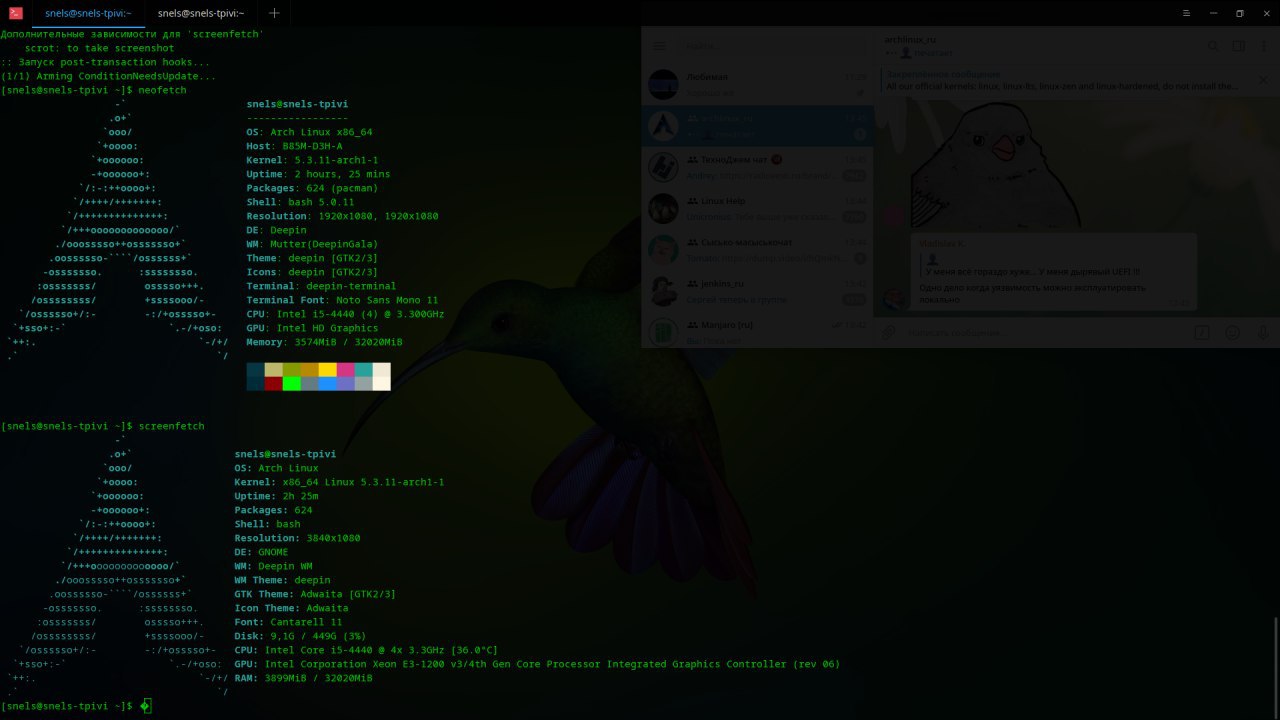1280x720 pixels.
Task: Click 'RAM: 3899MiB / 32020MiB' line
Action: [x=303, y=678]
